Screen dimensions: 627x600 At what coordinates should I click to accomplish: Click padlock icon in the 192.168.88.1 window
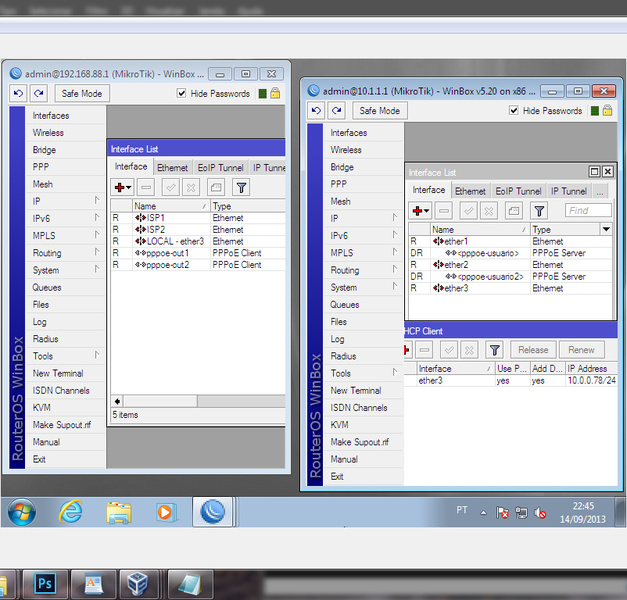[275, 93]
